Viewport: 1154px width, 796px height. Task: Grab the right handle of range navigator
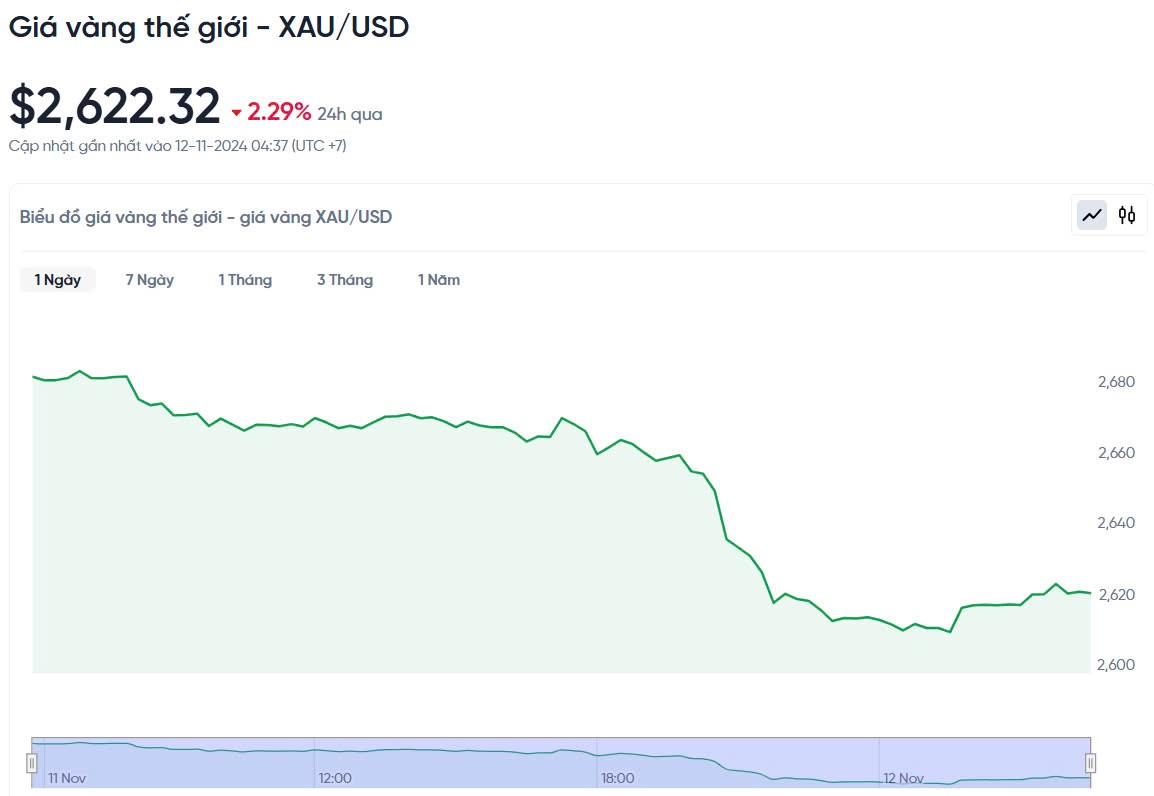point(1090,763)
